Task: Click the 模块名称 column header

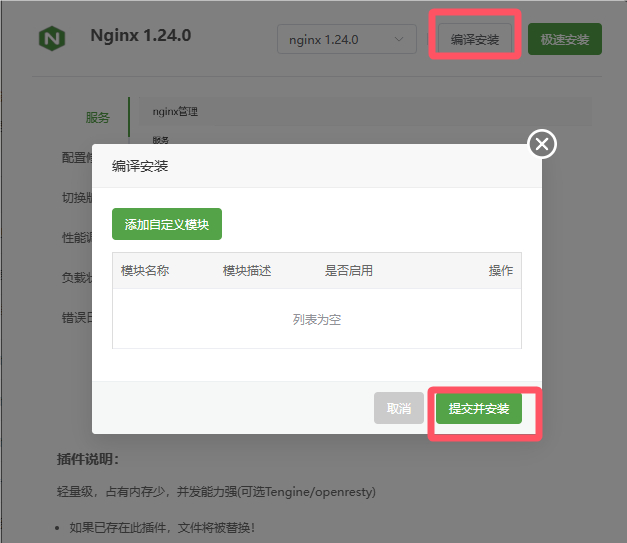Action: (x=145, y=271)
